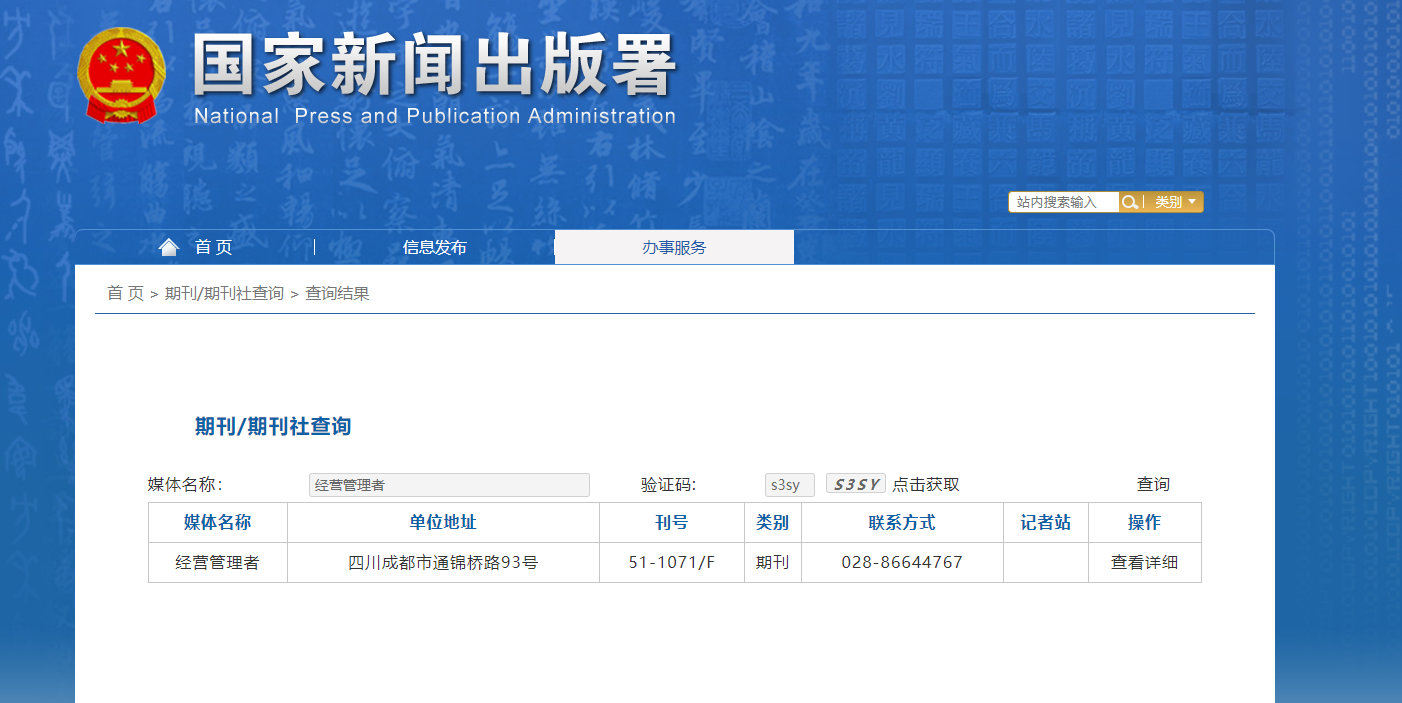Click 查询结果 breadcrumb text
This screenshot has height=703, width=1402.
337,293
